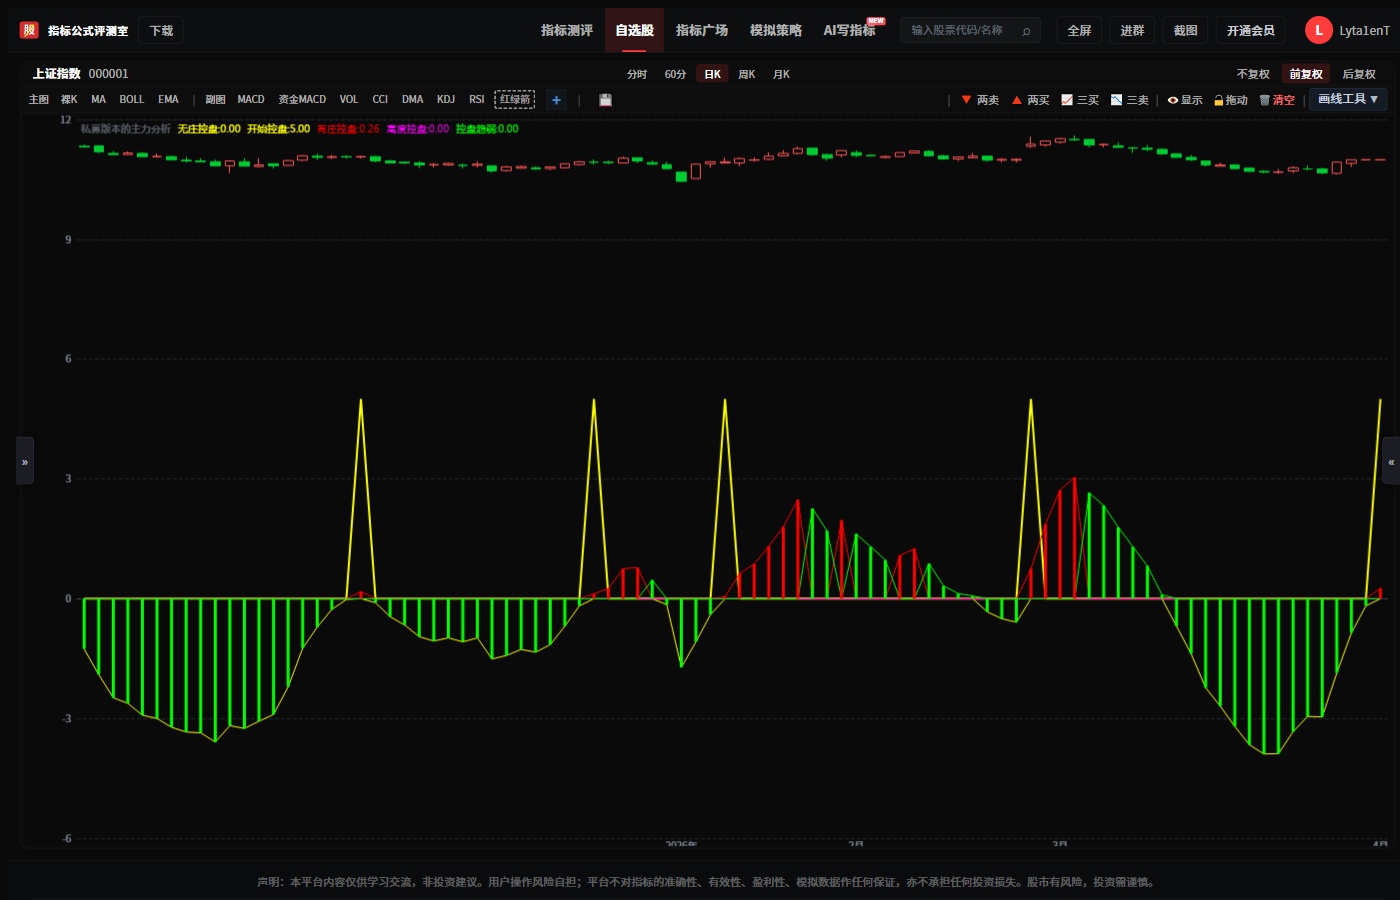Switch to the 周K timeframe
This screenshot has width=1400, height=900.
click(x=747, y=74)
